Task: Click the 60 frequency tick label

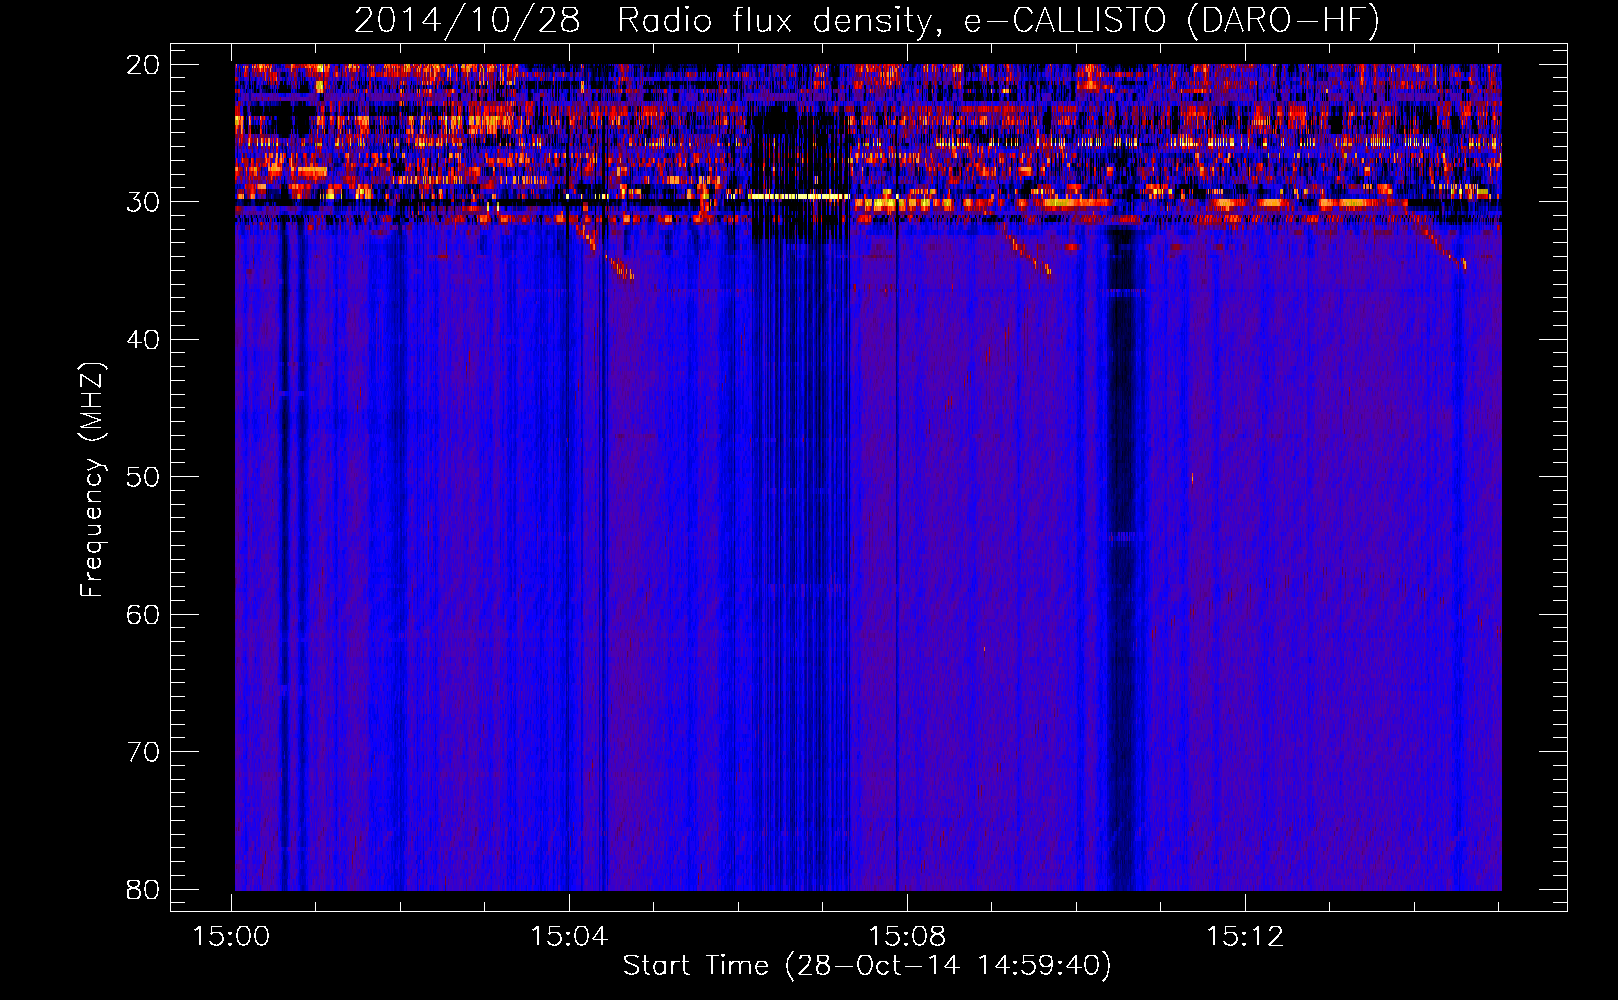Action: 143,614
